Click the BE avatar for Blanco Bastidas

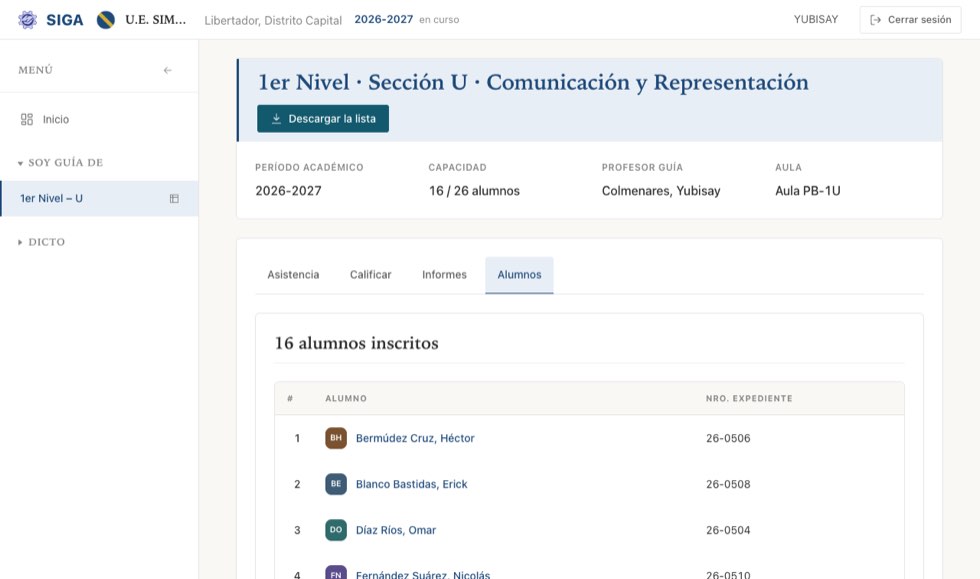[x=336, y=484]
